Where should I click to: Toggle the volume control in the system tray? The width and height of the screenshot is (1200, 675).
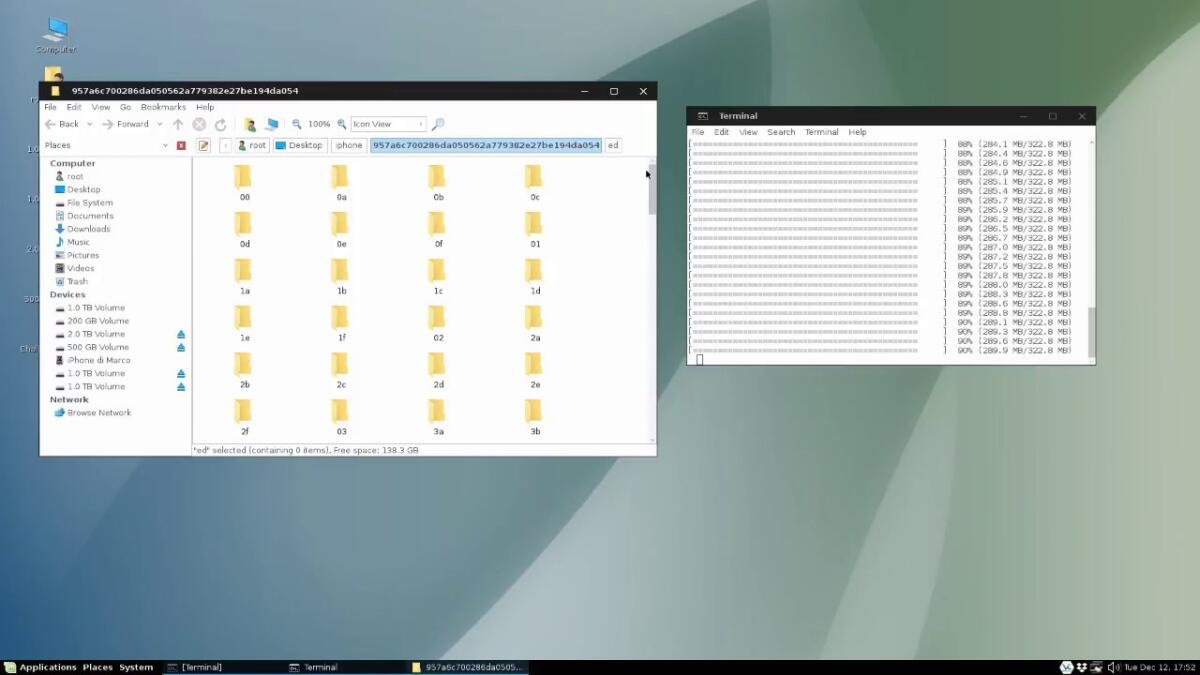(x=1112, y=667)
